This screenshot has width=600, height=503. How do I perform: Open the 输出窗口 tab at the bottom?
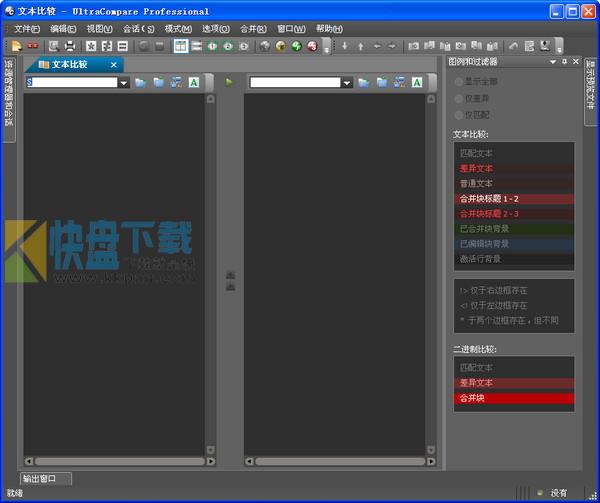click(x=46, y=479)
